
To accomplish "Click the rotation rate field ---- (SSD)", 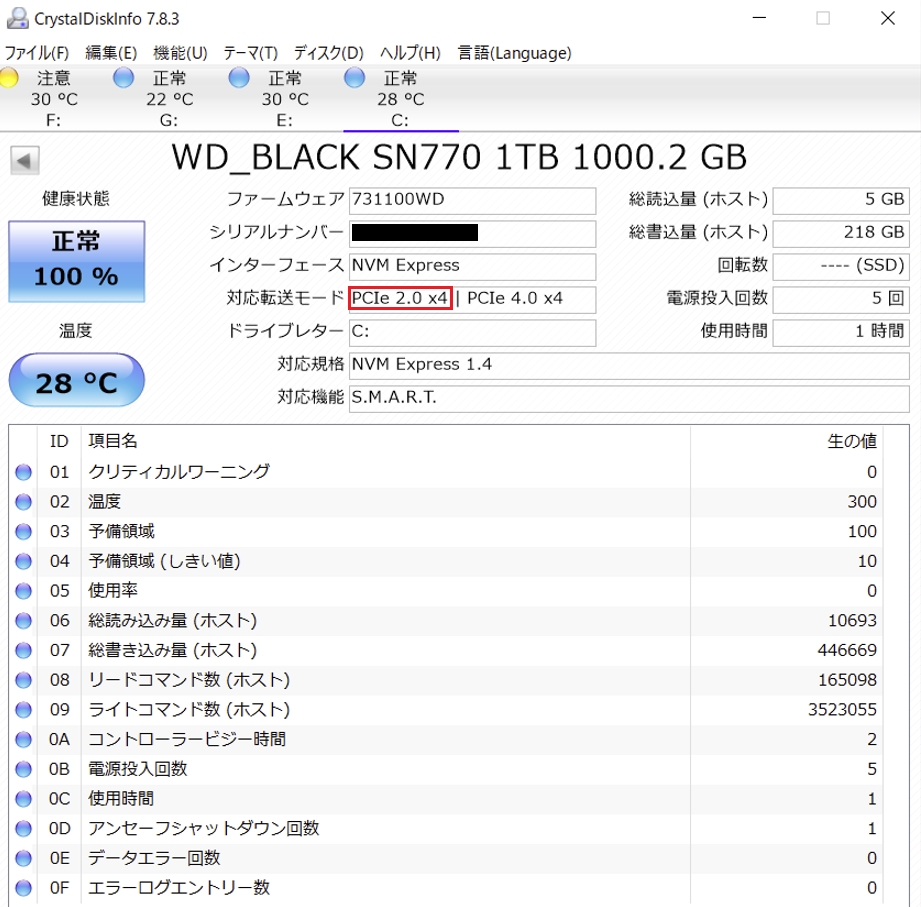I will click(x=841, y=266).
